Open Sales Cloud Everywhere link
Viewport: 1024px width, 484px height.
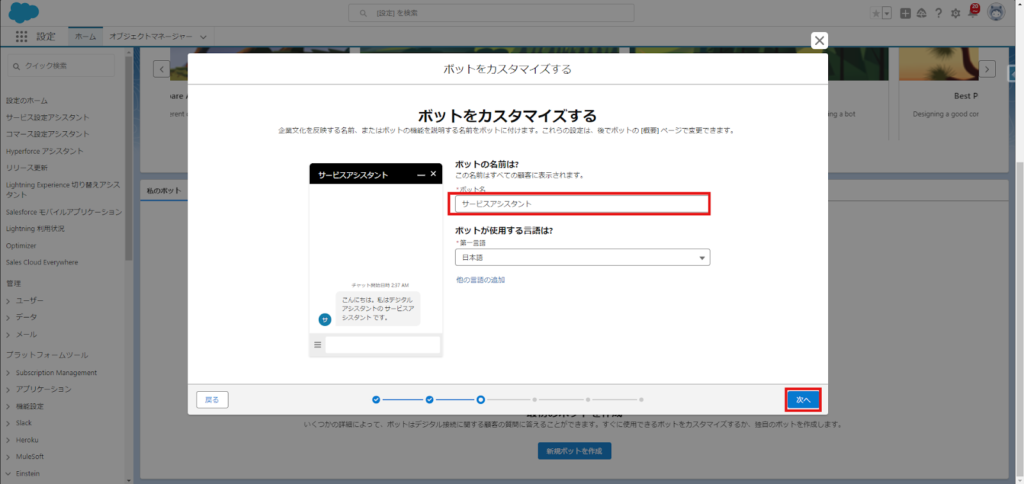(x=42, y=262)
